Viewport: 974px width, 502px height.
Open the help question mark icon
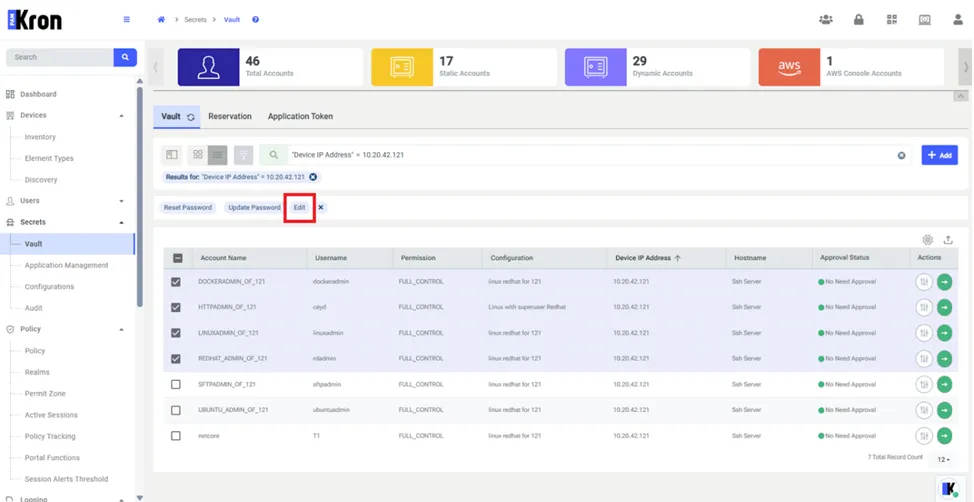255,19
